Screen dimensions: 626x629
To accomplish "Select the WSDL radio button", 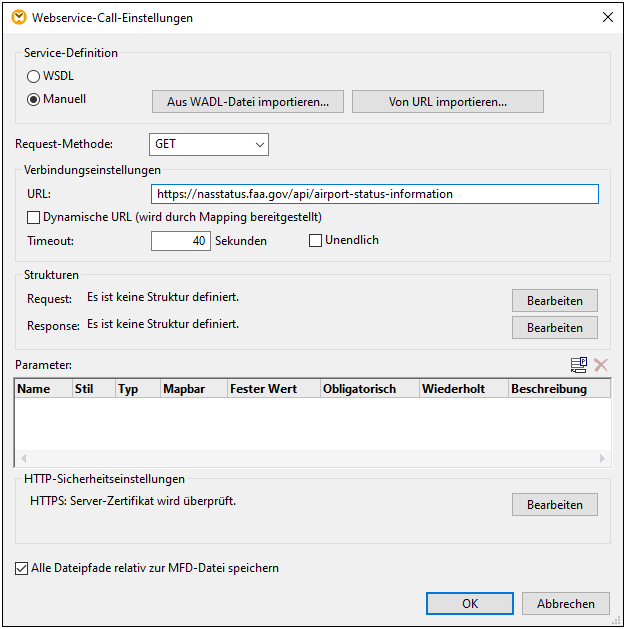I will [34, 76].
